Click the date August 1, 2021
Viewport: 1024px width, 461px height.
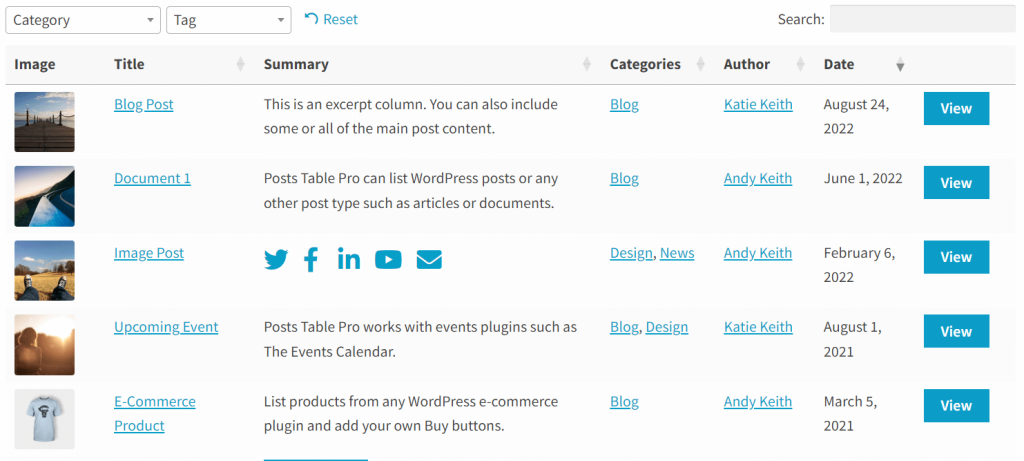[852, 339]
